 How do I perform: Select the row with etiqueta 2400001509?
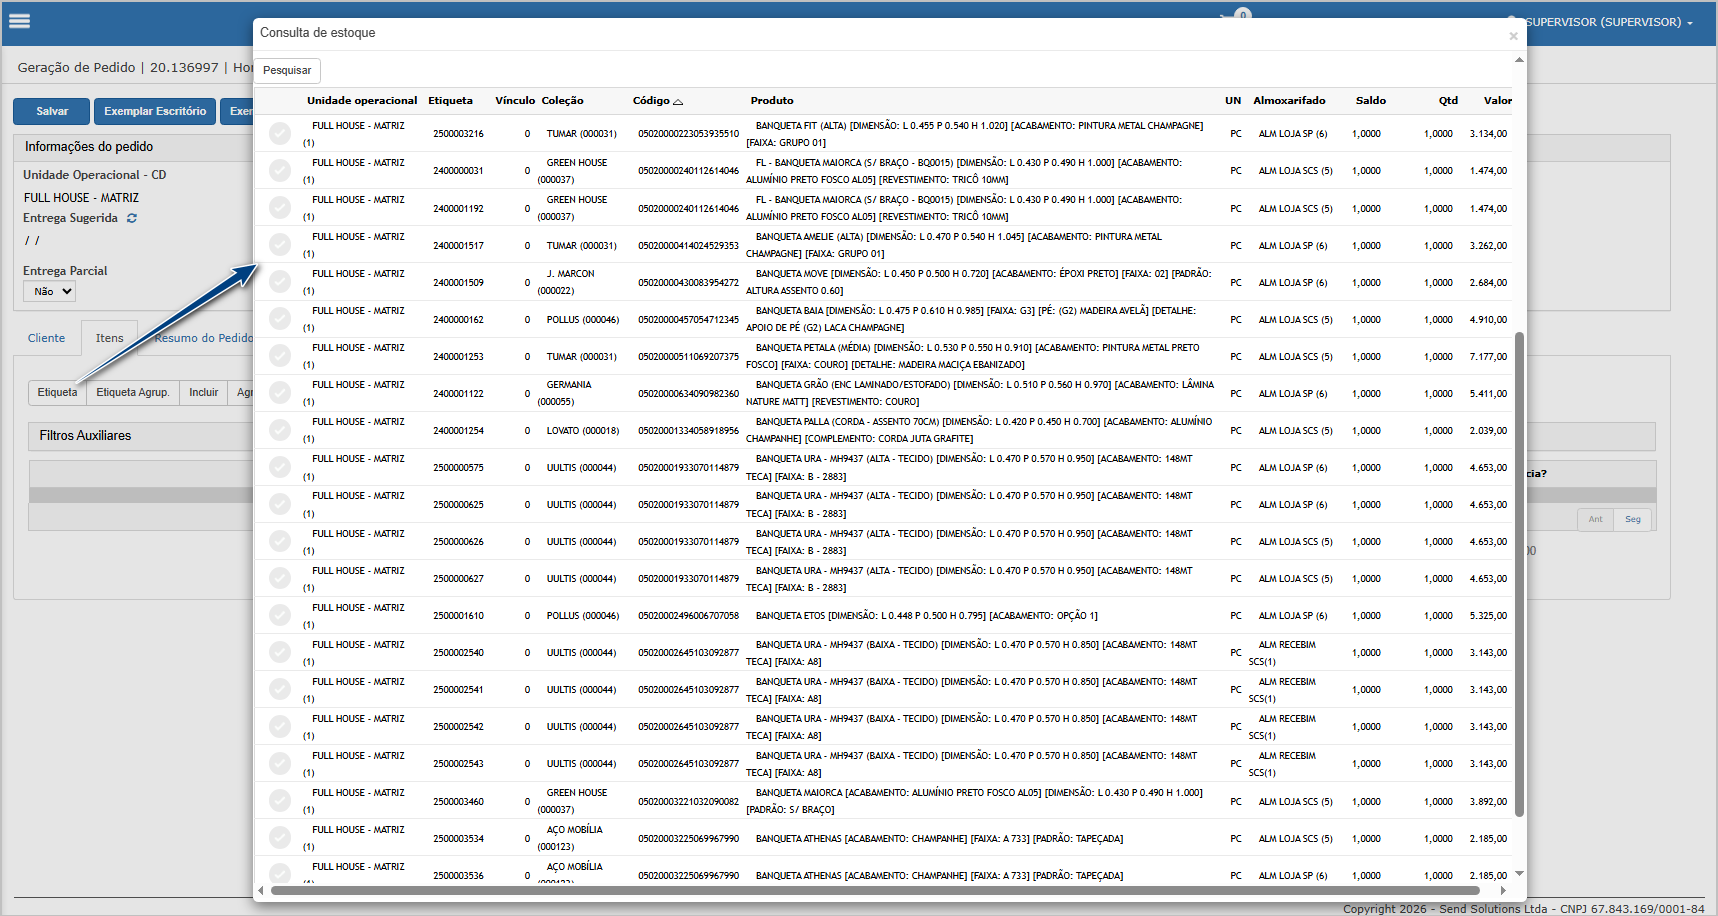pyautogui.click(x=280, y=281)
